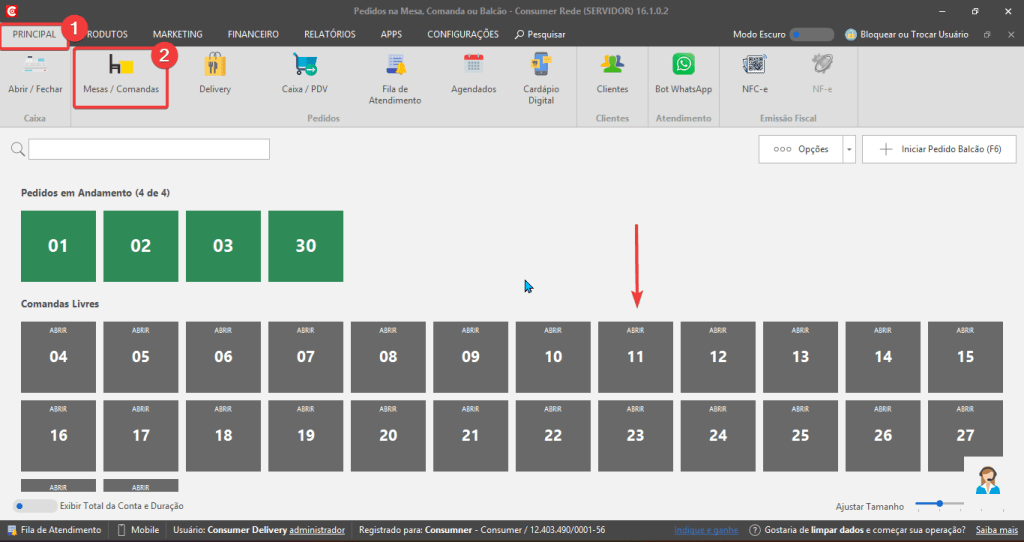This screenshot has height=542, width=1024.
Task: Open free comanda 15
Action: pyautogui.click(x=965, y=357)
